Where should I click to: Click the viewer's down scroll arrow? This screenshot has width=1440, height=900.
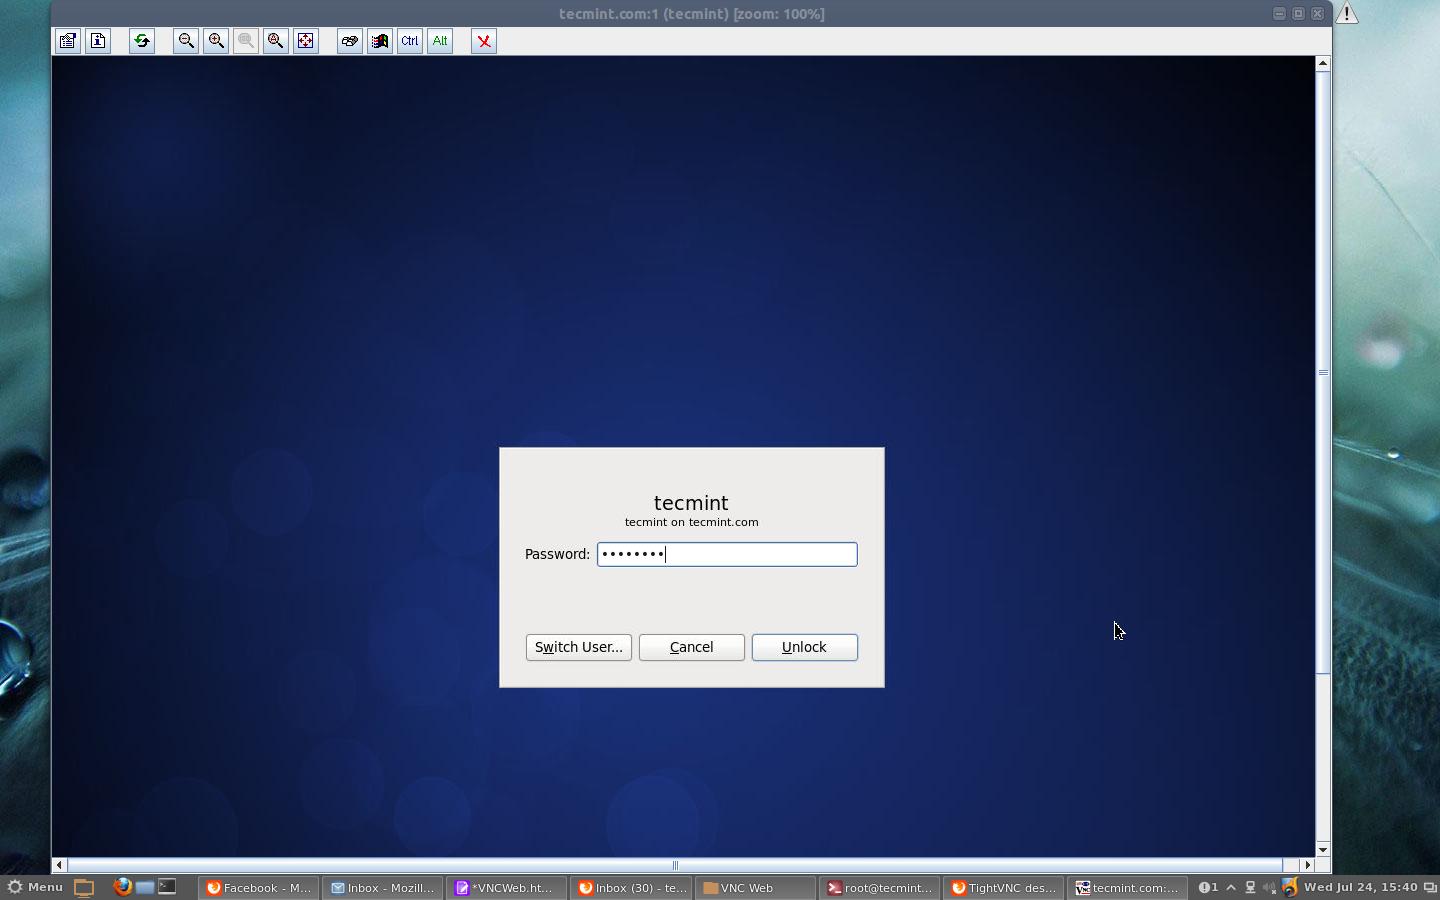click(x=1323, y=849)
